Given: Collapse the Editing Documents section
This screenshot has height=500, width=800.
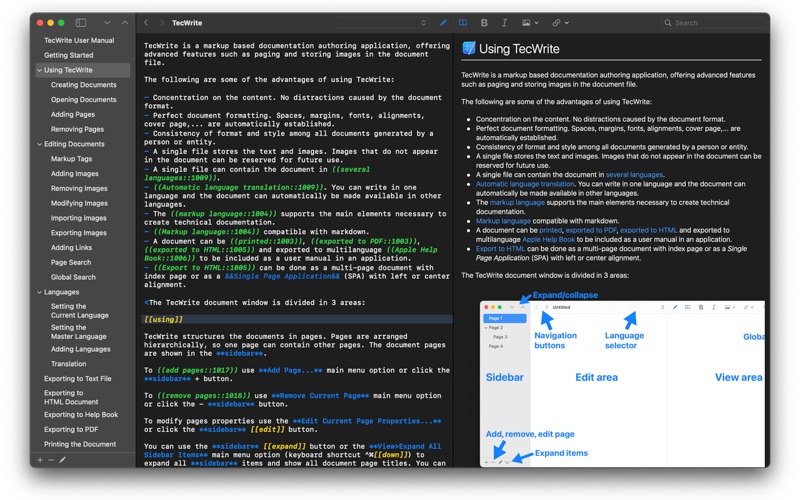Looking at the screenshot, I should coord(39,144).
